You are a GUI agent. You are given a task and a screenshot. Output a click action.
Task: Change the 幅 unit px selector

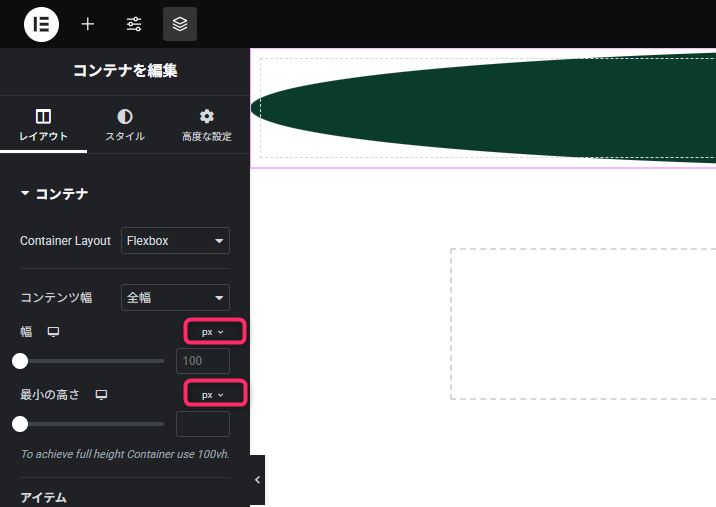213,332
